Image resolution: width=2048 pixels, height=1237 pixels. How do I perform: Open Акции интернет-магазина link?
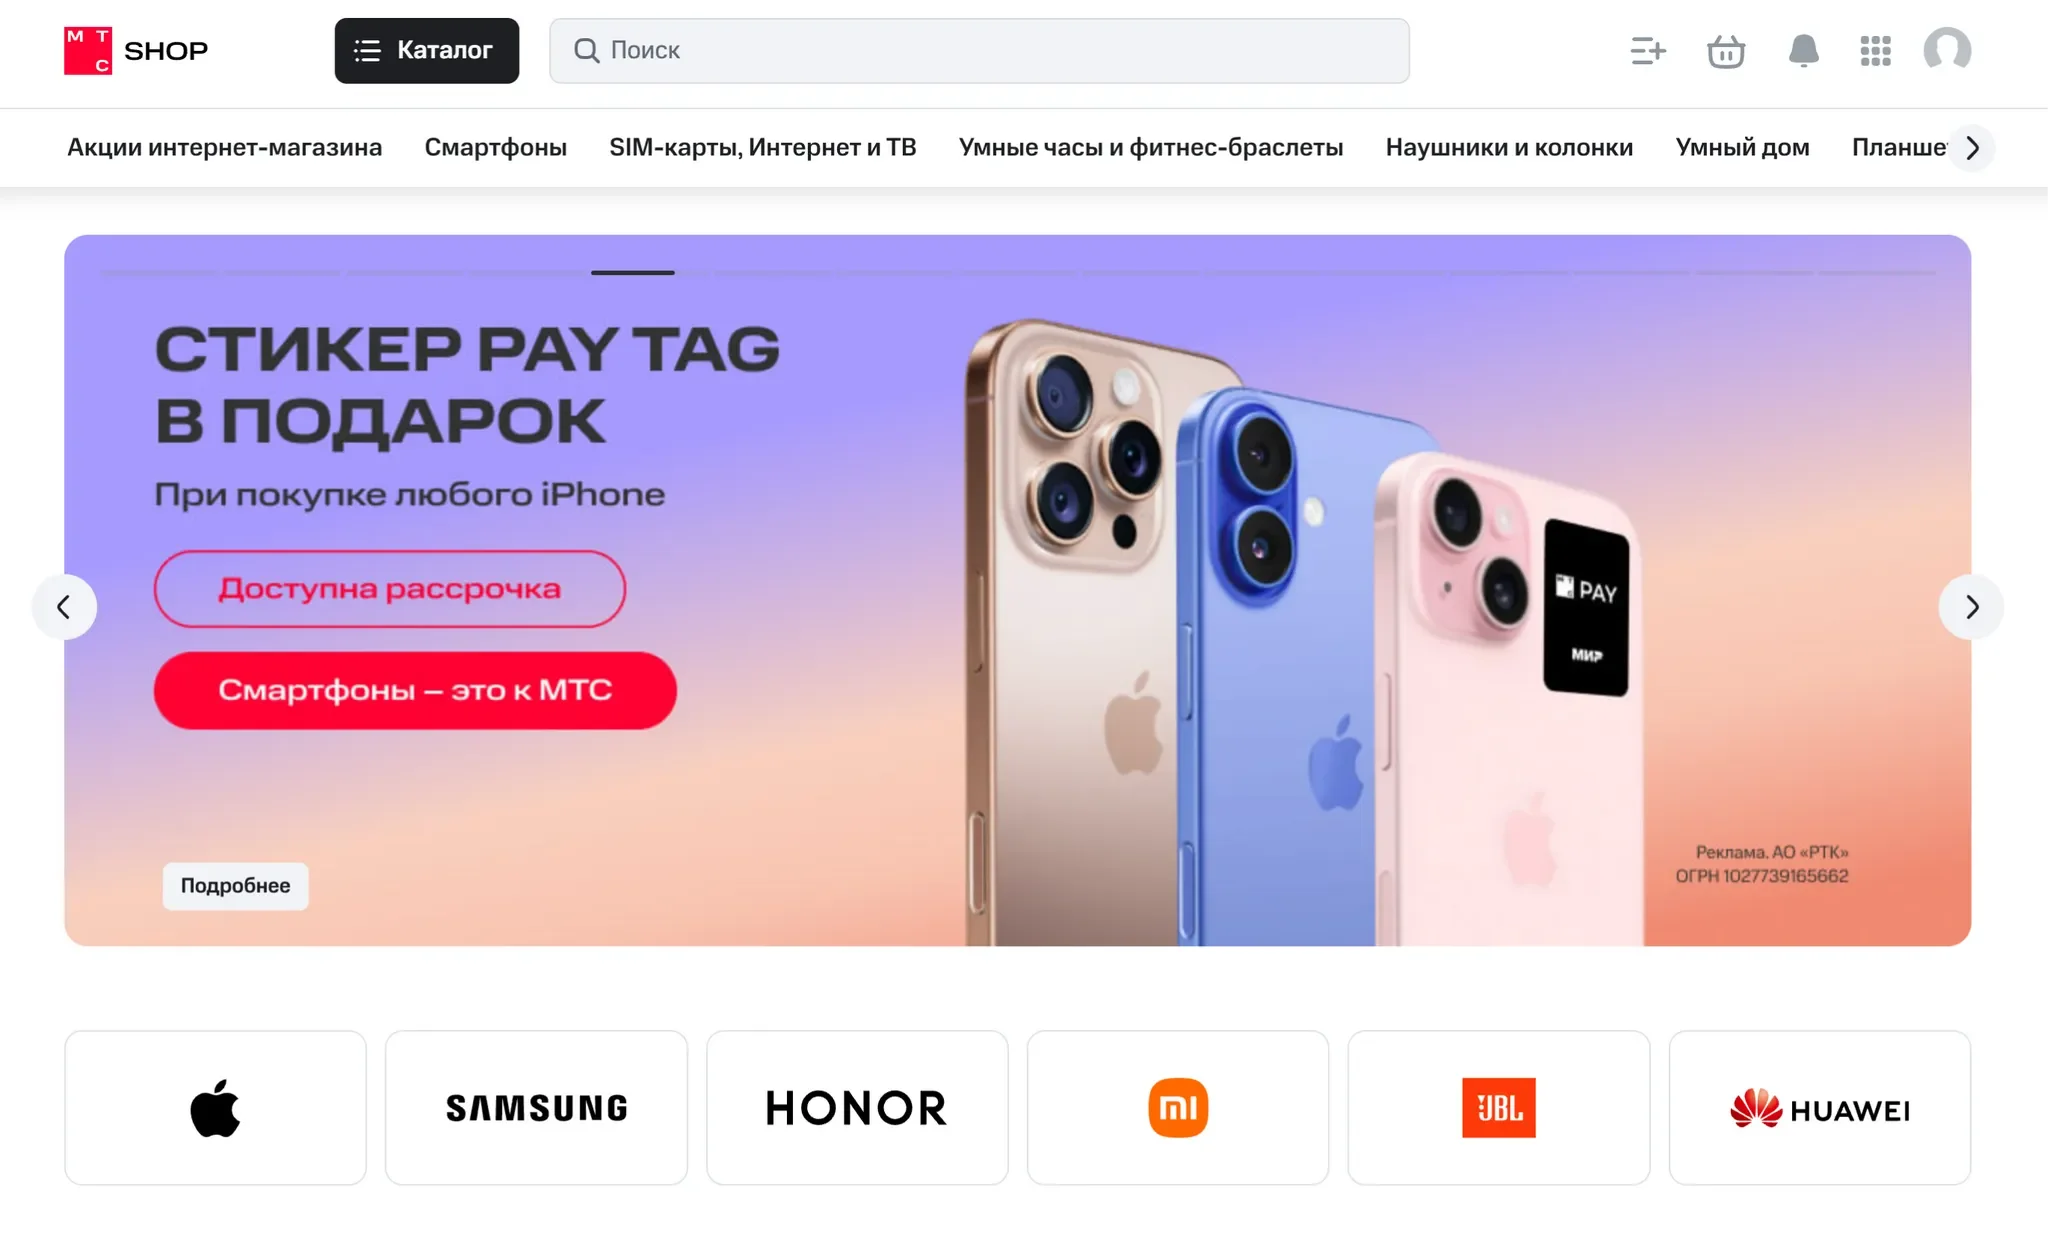pos(224,148)
